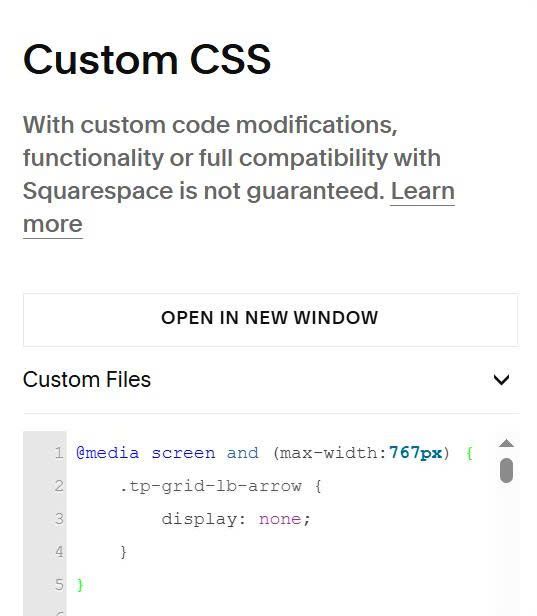Expand the Custom Files section label
537x616 pixels.
click(x=87, y=380)
